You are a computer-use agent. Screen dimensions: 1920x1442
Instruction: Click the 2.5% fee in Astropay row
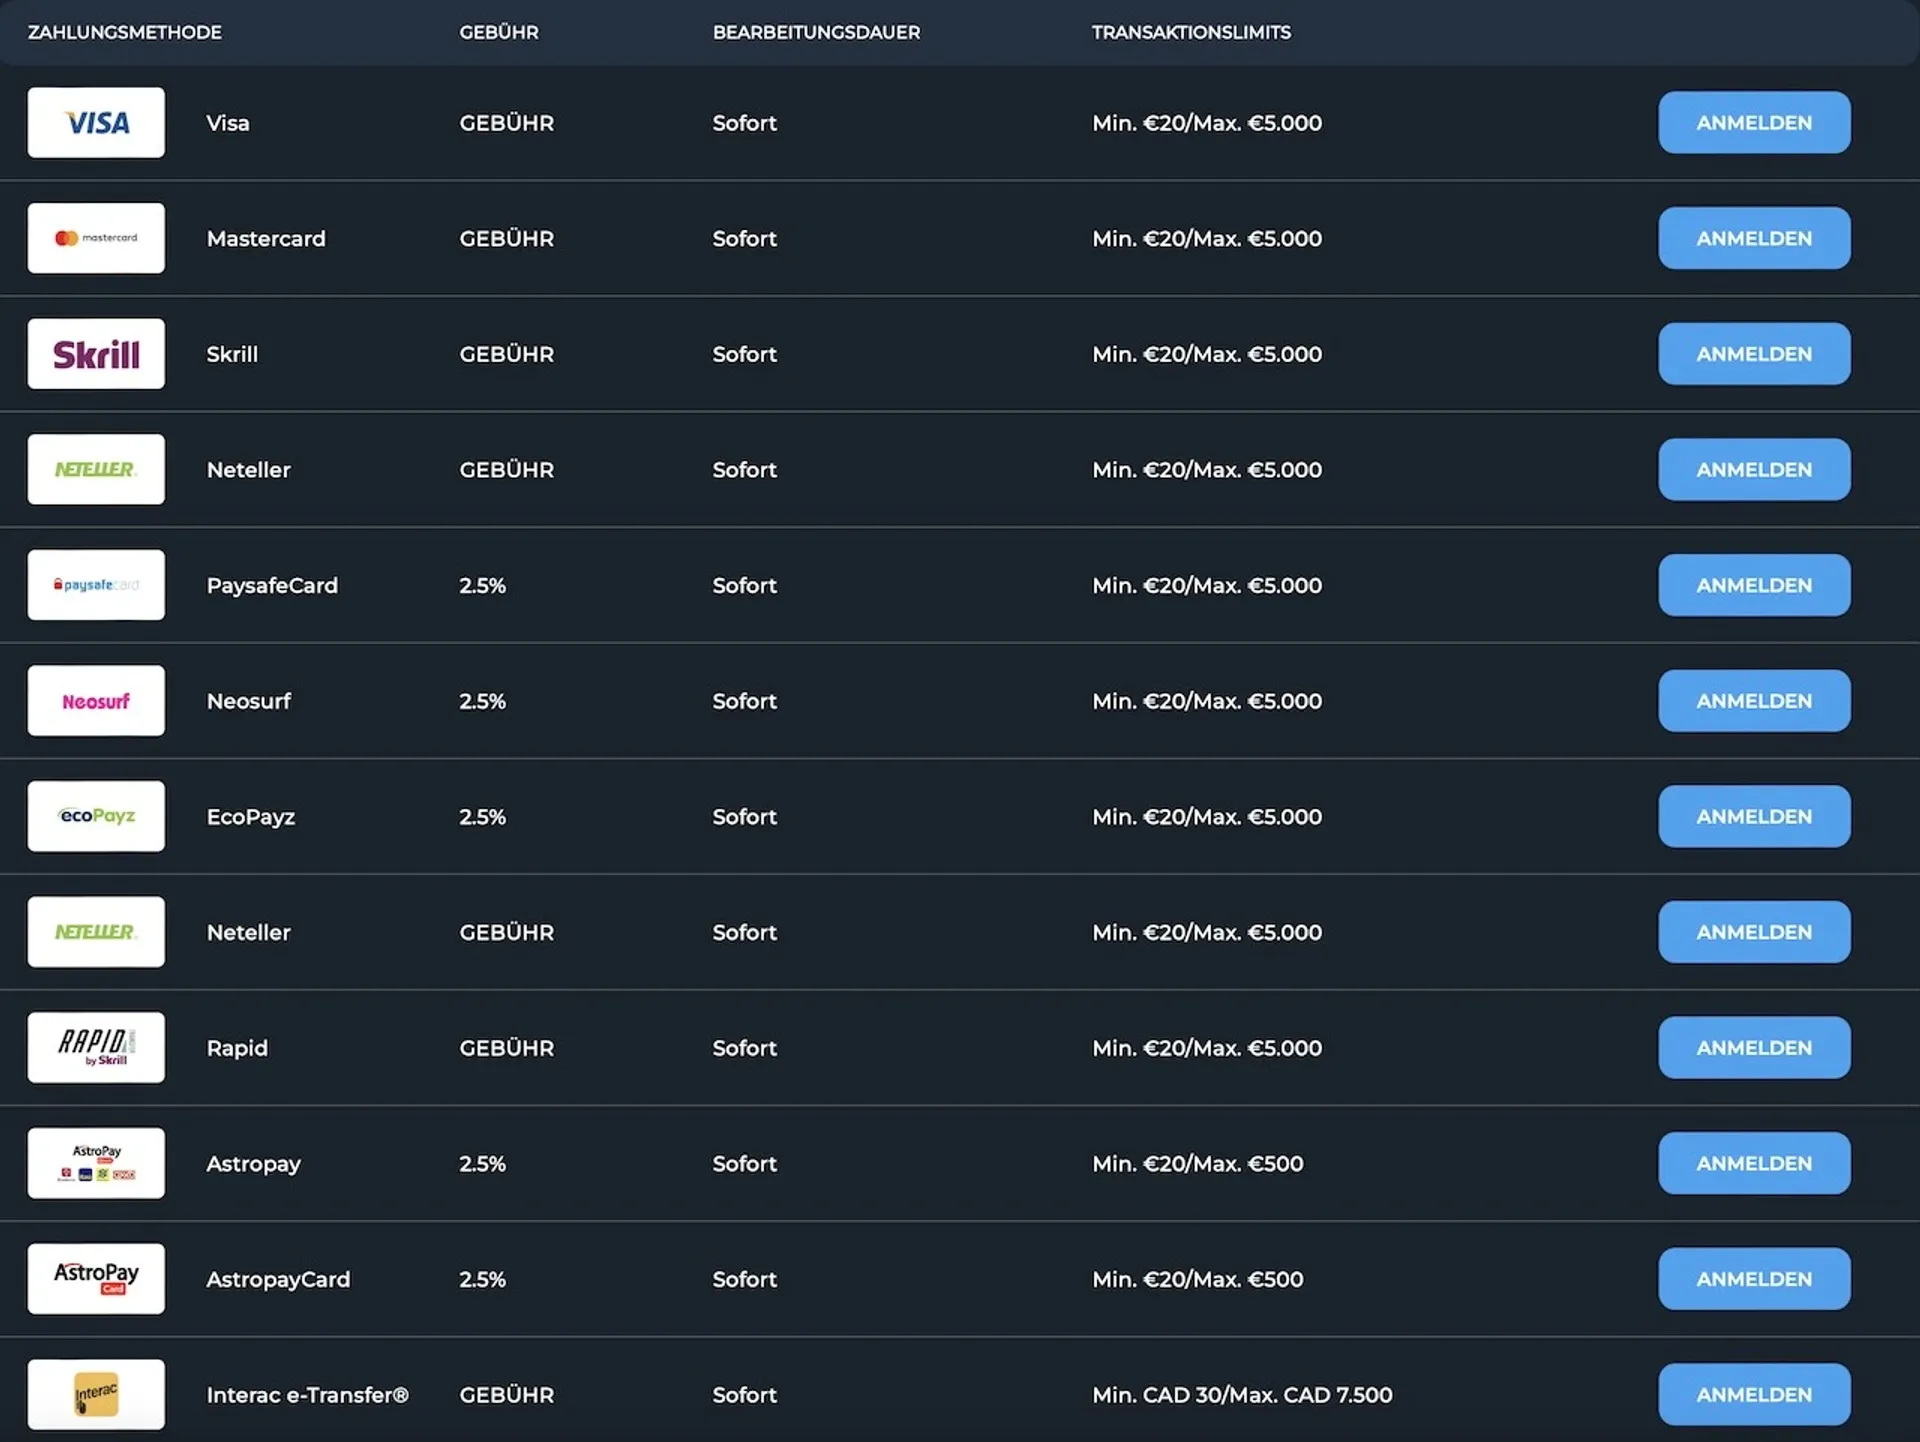tap(482, 1163)
